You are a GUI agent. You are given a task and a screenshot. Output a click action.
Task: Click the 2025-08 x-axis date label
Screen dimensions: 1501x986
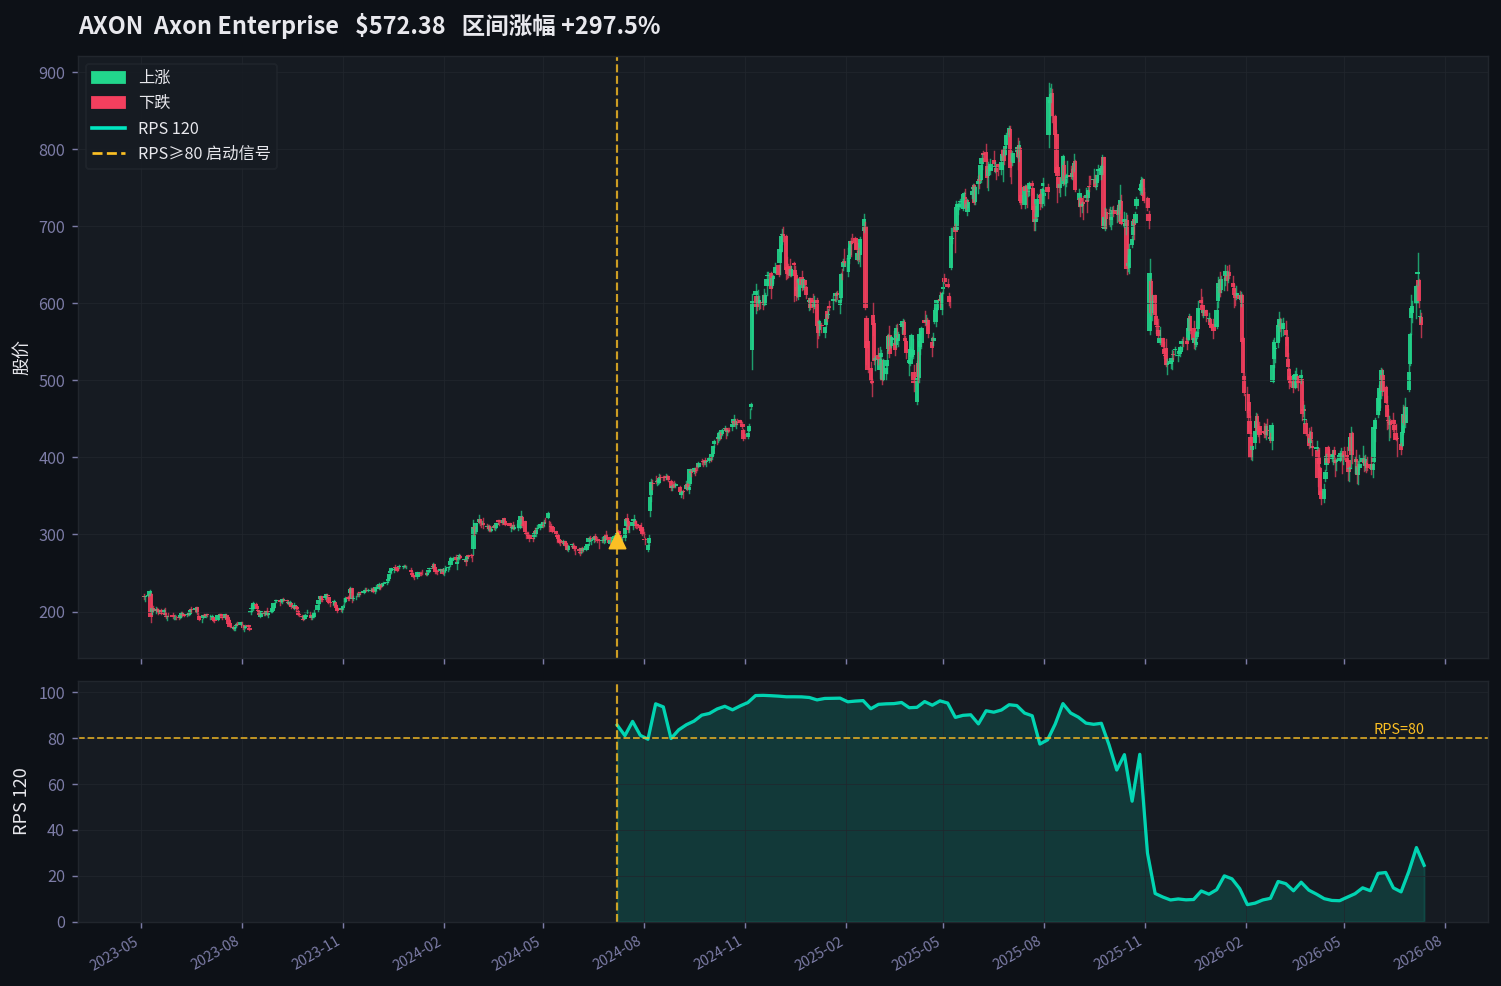1017,953
